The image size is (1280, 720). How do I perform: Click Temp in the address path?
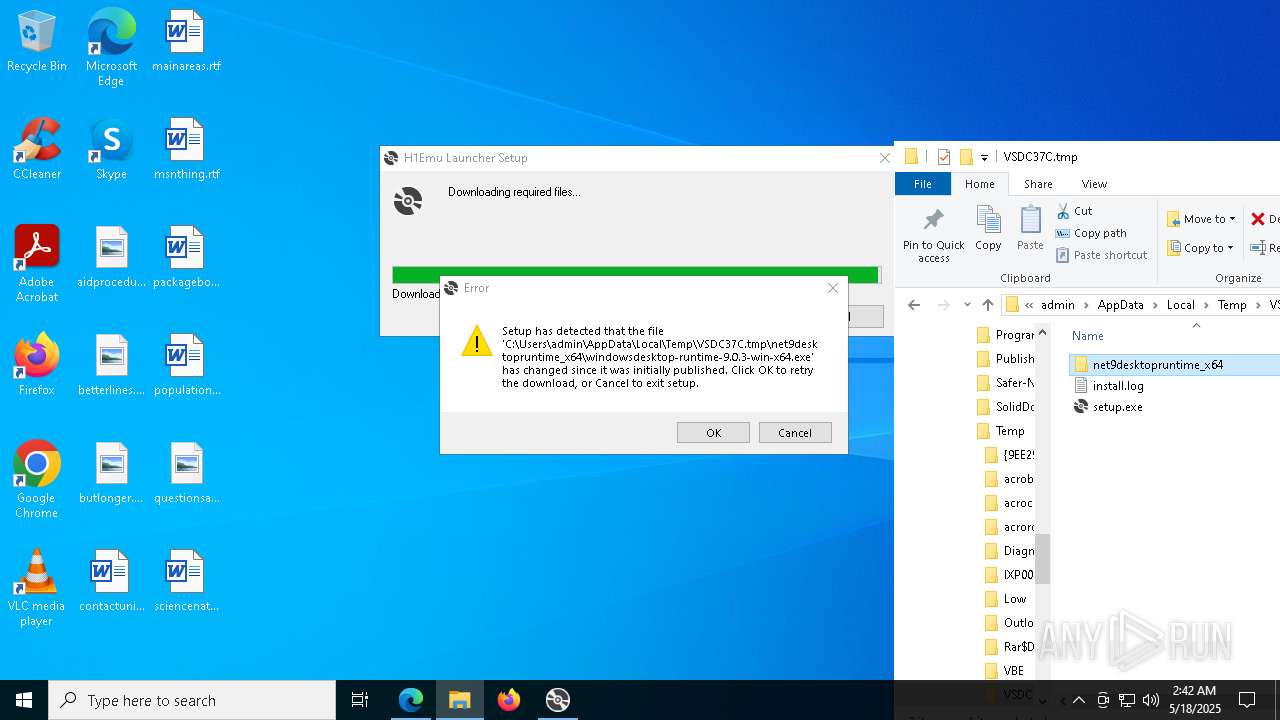coord(1232,305)
